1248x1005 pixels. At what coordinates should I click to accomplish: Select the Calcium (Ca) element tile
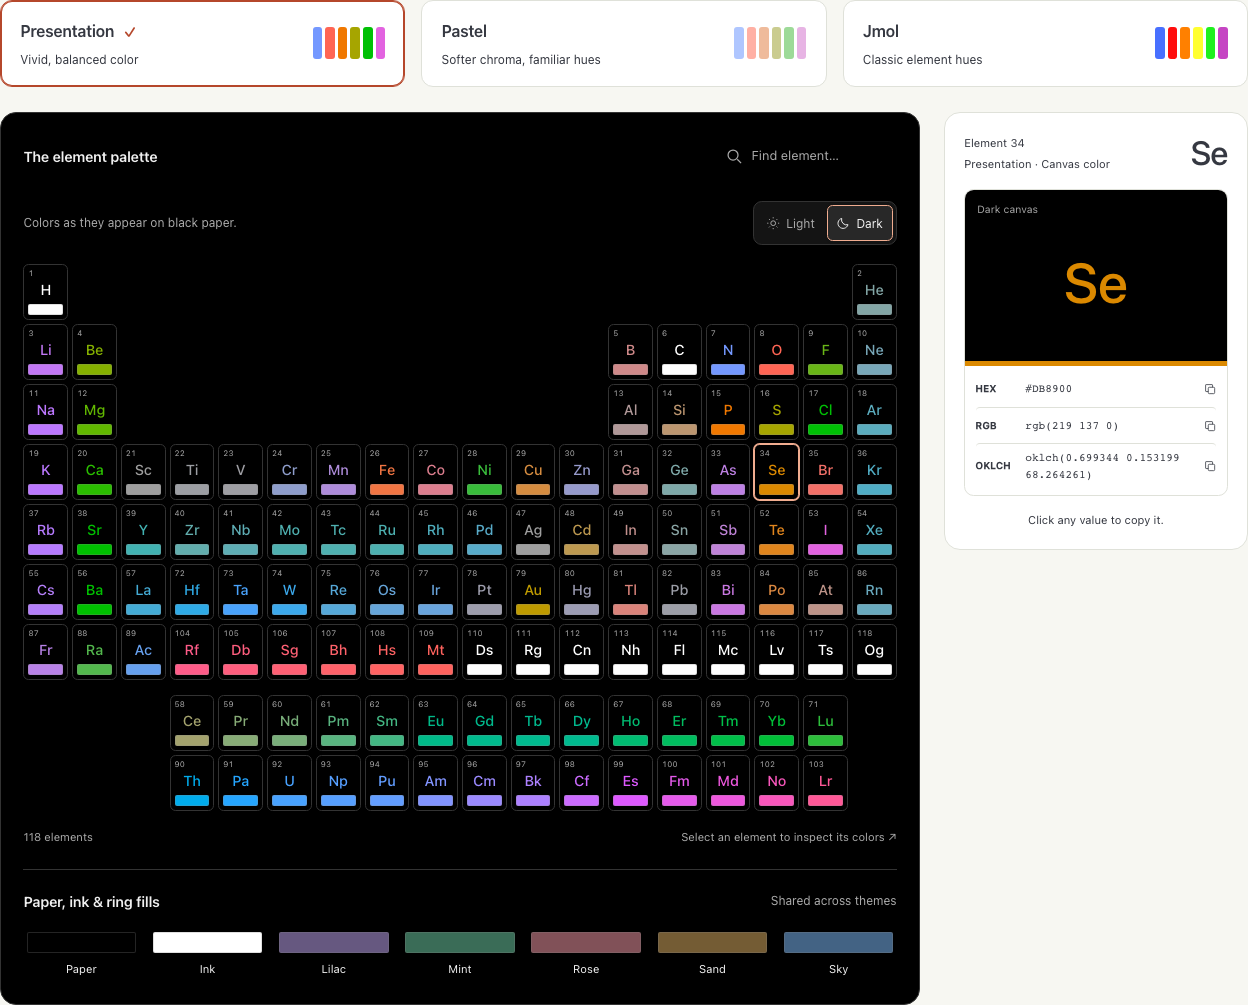[x=95, y=472]
